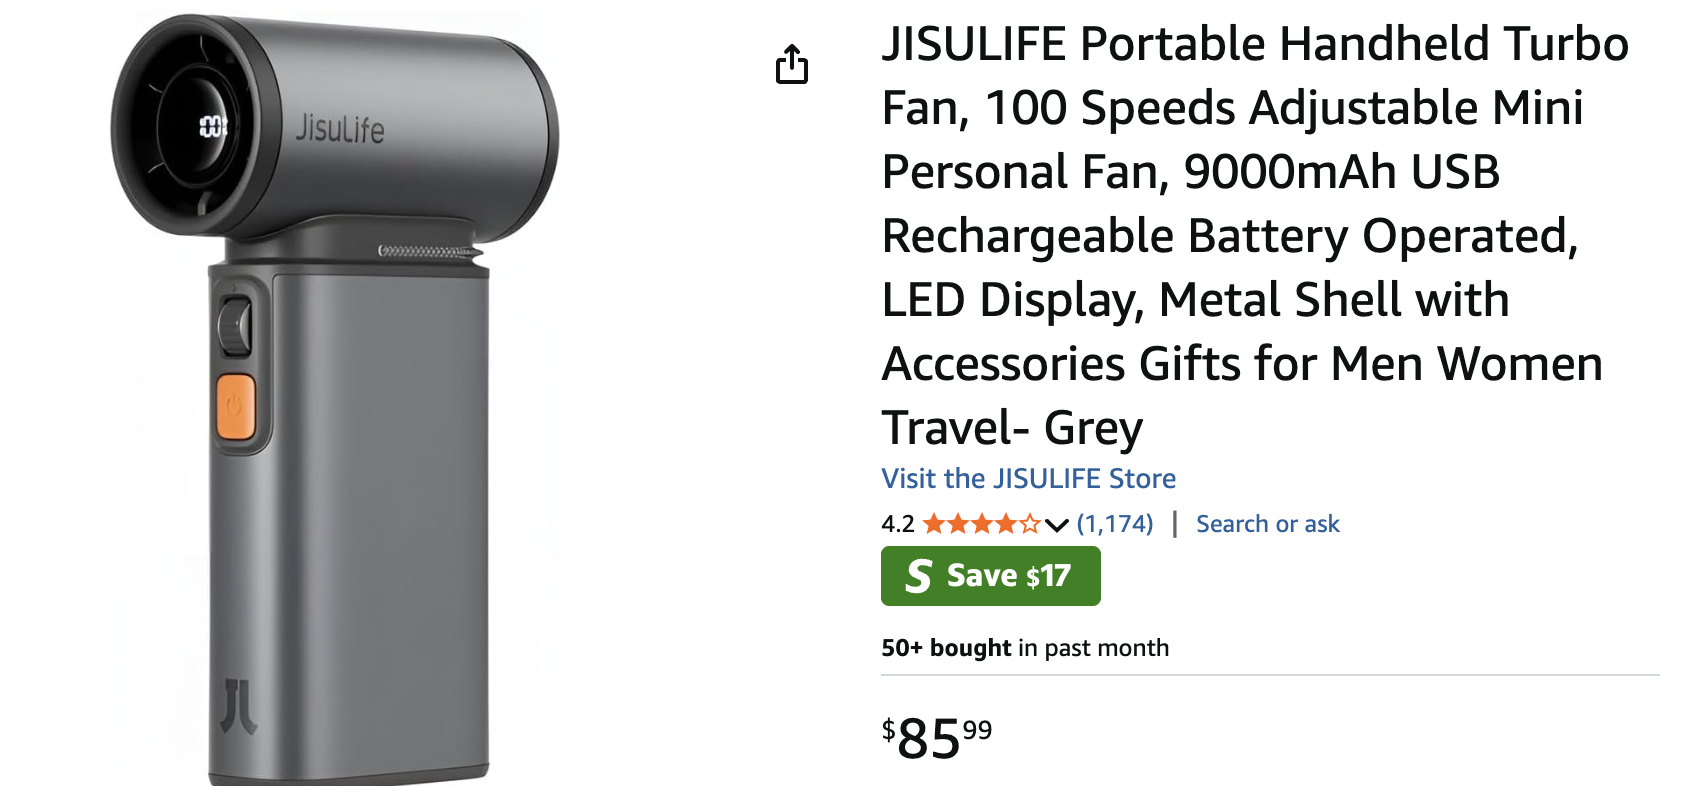The width and height of the screenshot is (1686, 786).
Task: Click the $85.99 price
Action: tap(937, 738)
